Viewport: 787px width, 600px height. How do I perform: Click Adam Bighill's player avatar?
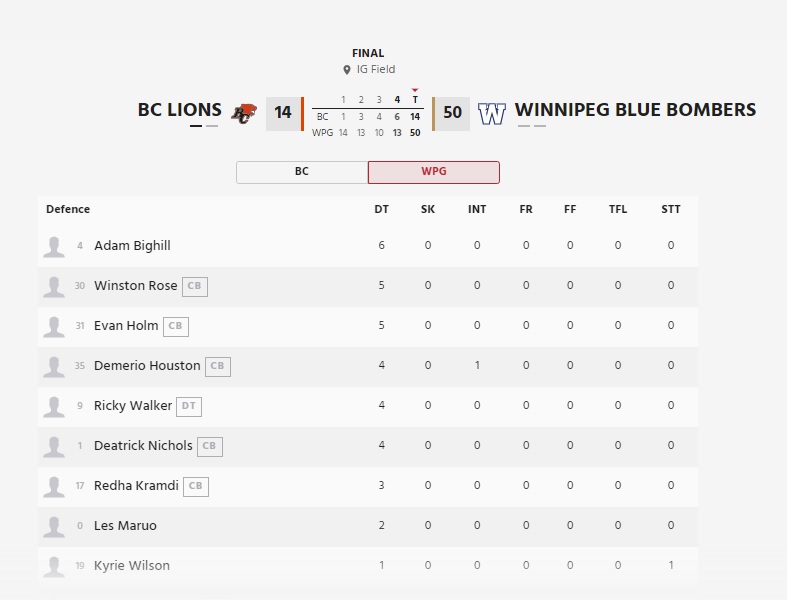(54, 246)
